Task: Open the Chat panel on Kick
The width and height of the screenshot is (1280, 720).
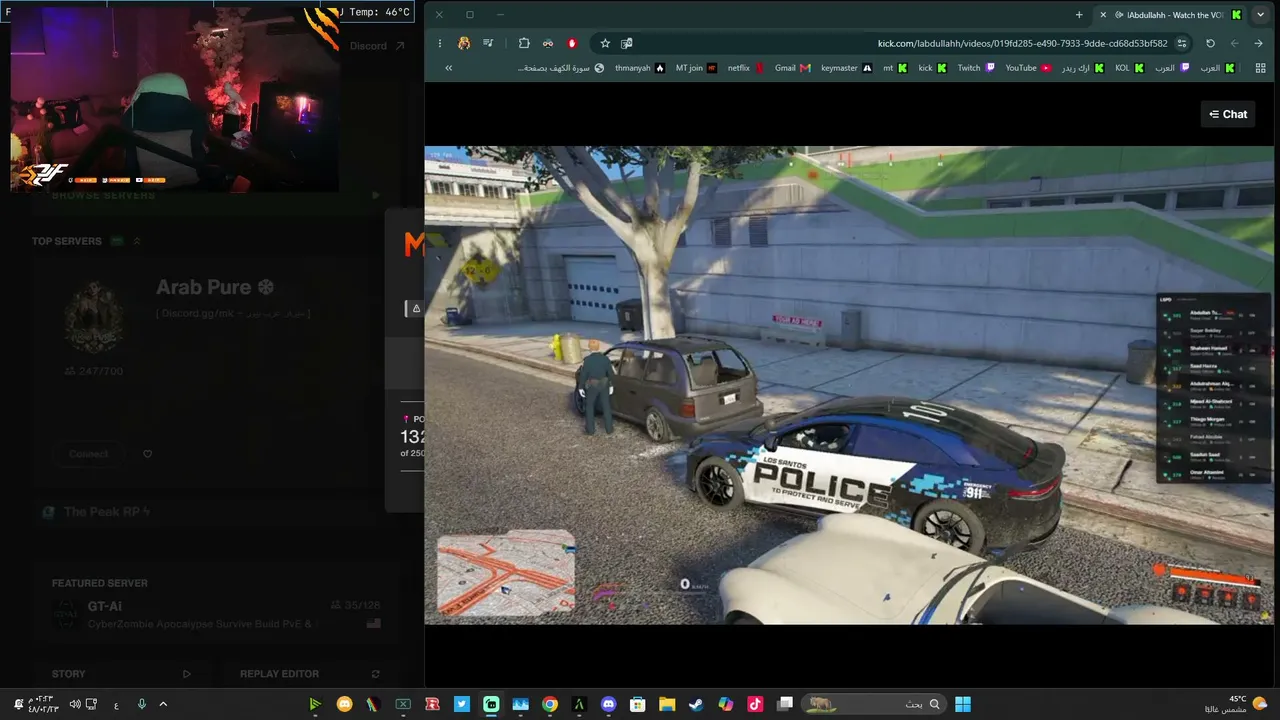Action: pyautogui.click(x=1228, y=114)
